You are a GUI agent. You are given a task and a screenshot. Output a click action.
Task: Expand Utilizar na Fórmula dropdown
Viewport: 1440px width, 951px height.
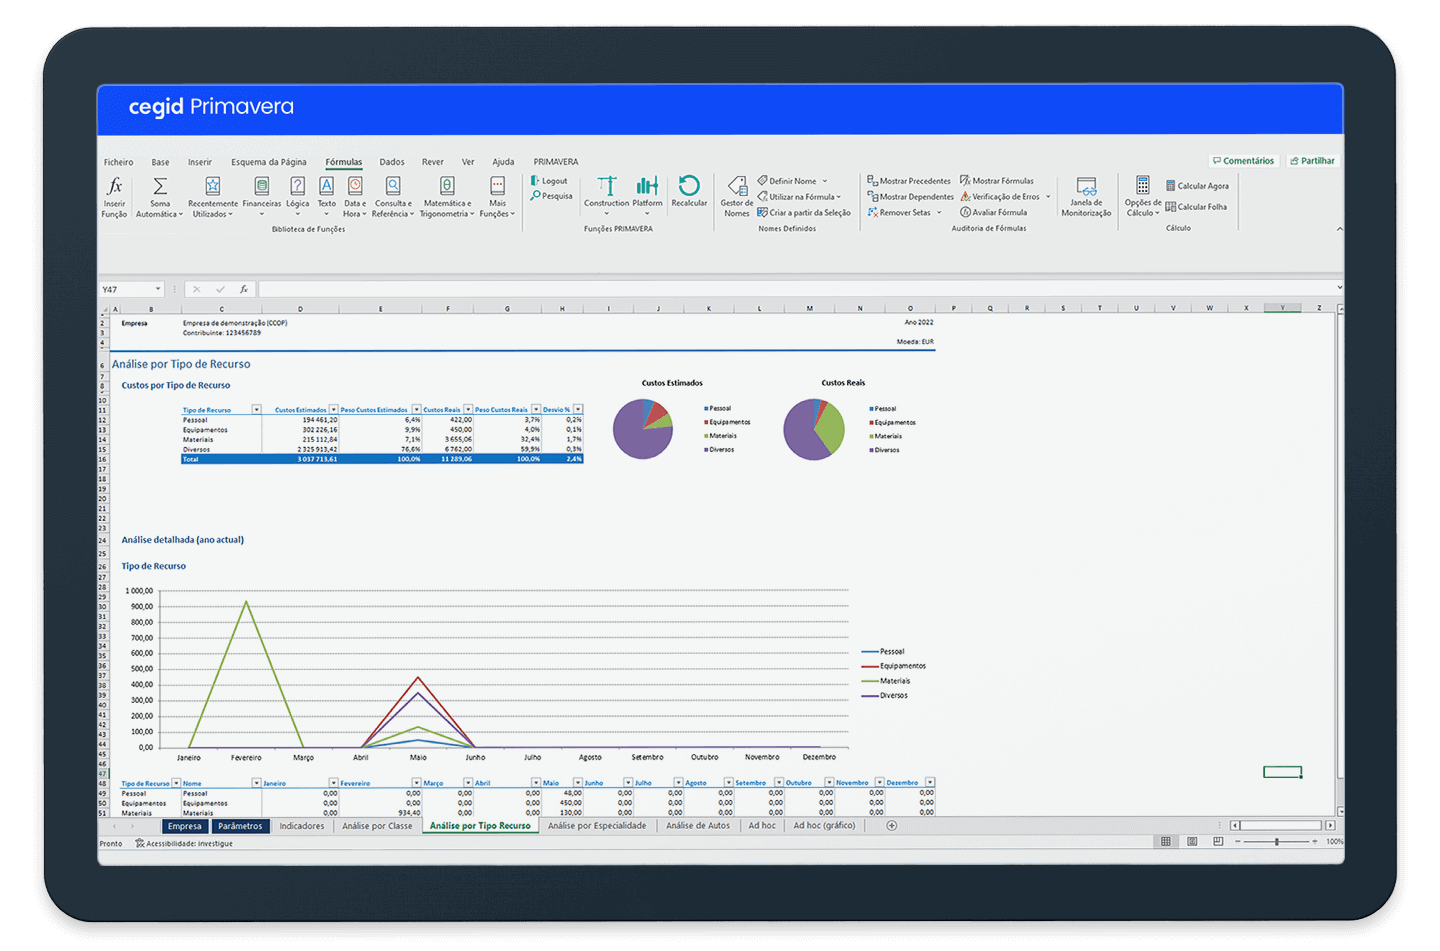pyautogui.click(x=839, y=197)
